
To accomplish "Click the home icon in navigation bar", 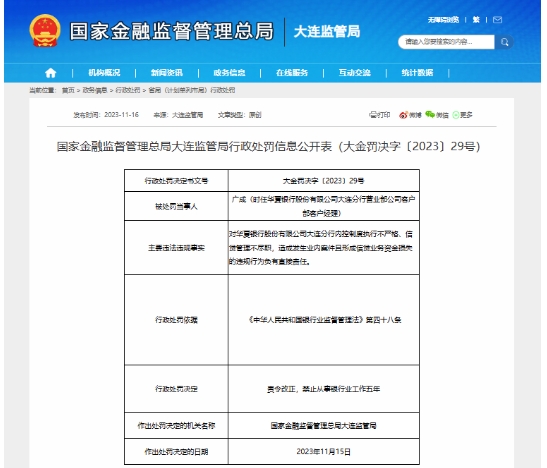I will (x=51, y=73).
